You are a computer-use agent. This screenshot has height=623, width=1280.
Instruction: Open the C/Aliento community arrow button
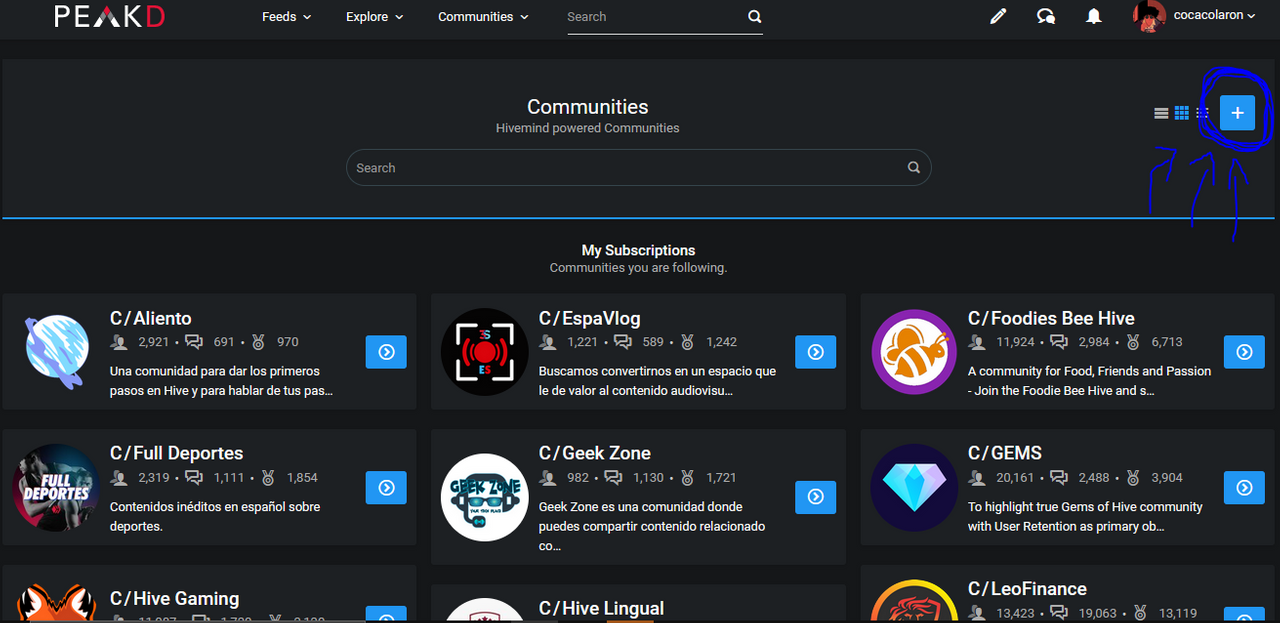coord(386,352)
